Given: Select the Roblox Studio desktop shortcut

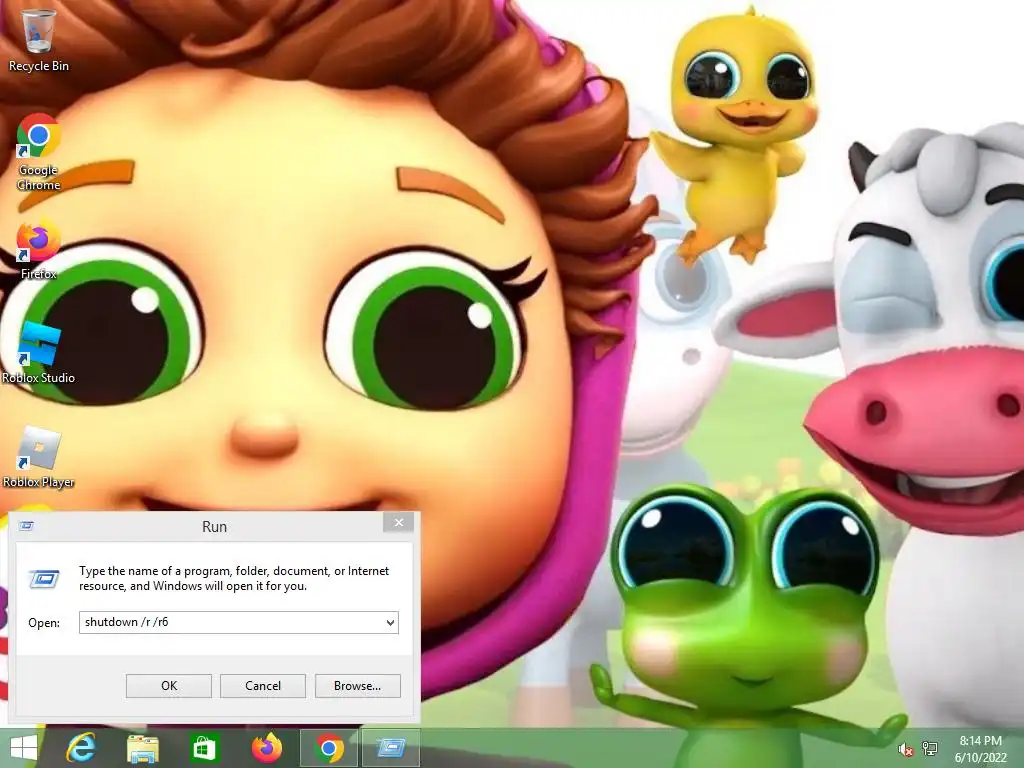Looking at the screenshot, I should tap(39, 353).
